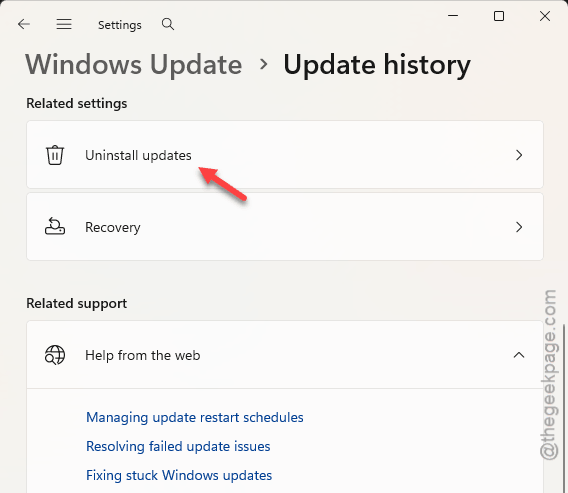Click the Update history page title
The height and width of the screenshot is (493, 568).
[x=377, y=65]
